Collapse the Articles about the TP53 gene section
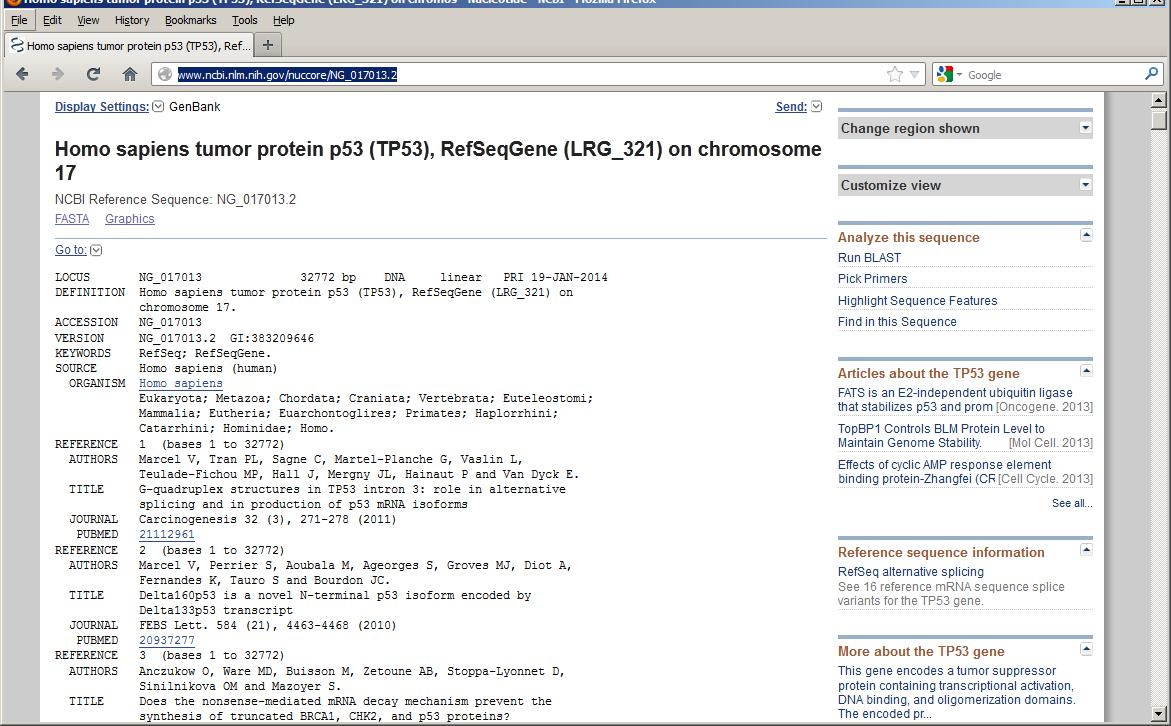Viewport: 1171px width, 726px height. pos(1086,370)
